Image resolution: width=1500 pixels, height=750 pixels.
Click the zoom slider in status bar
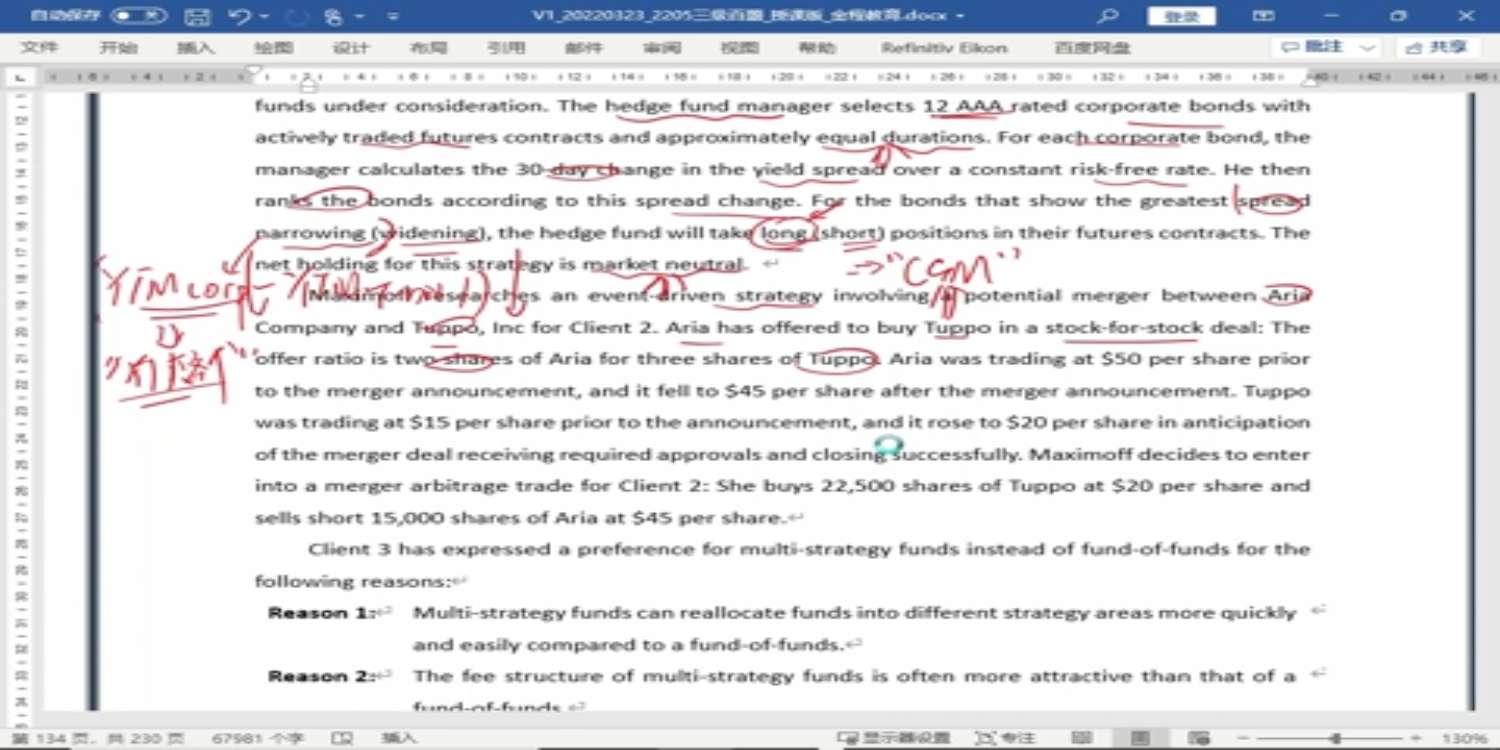pos(1334,738)
